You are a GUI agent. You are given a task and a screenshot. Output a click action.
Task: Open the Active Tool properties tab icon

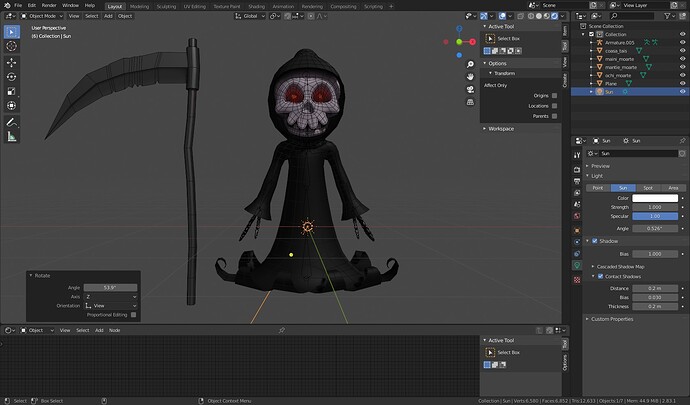click(x=577, y=155)
